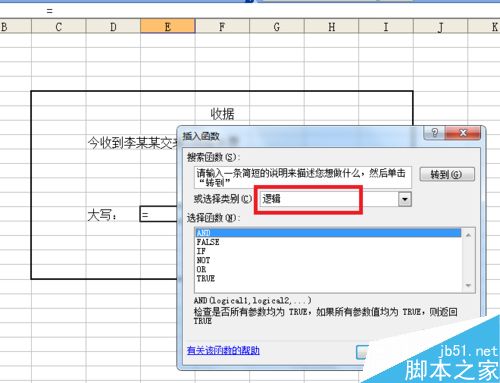500x383 pixels.
Task: Select column C header
Action: coord(59,26)
